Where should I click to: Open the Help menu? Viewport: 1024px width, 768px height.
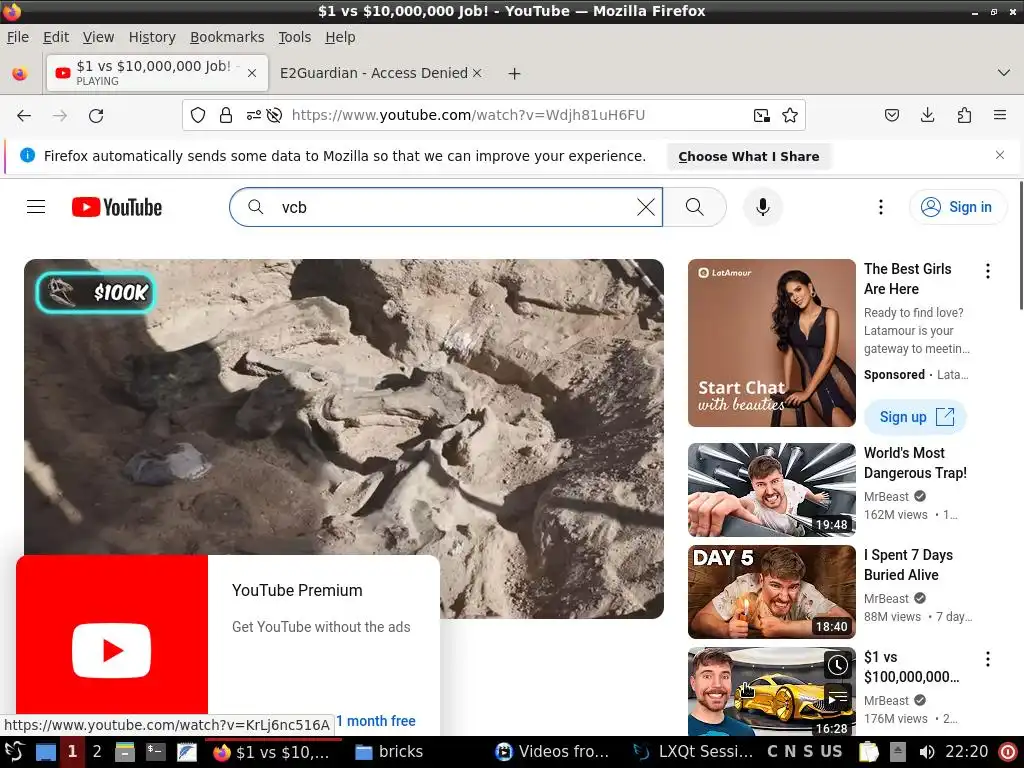[x=340, y=37]
